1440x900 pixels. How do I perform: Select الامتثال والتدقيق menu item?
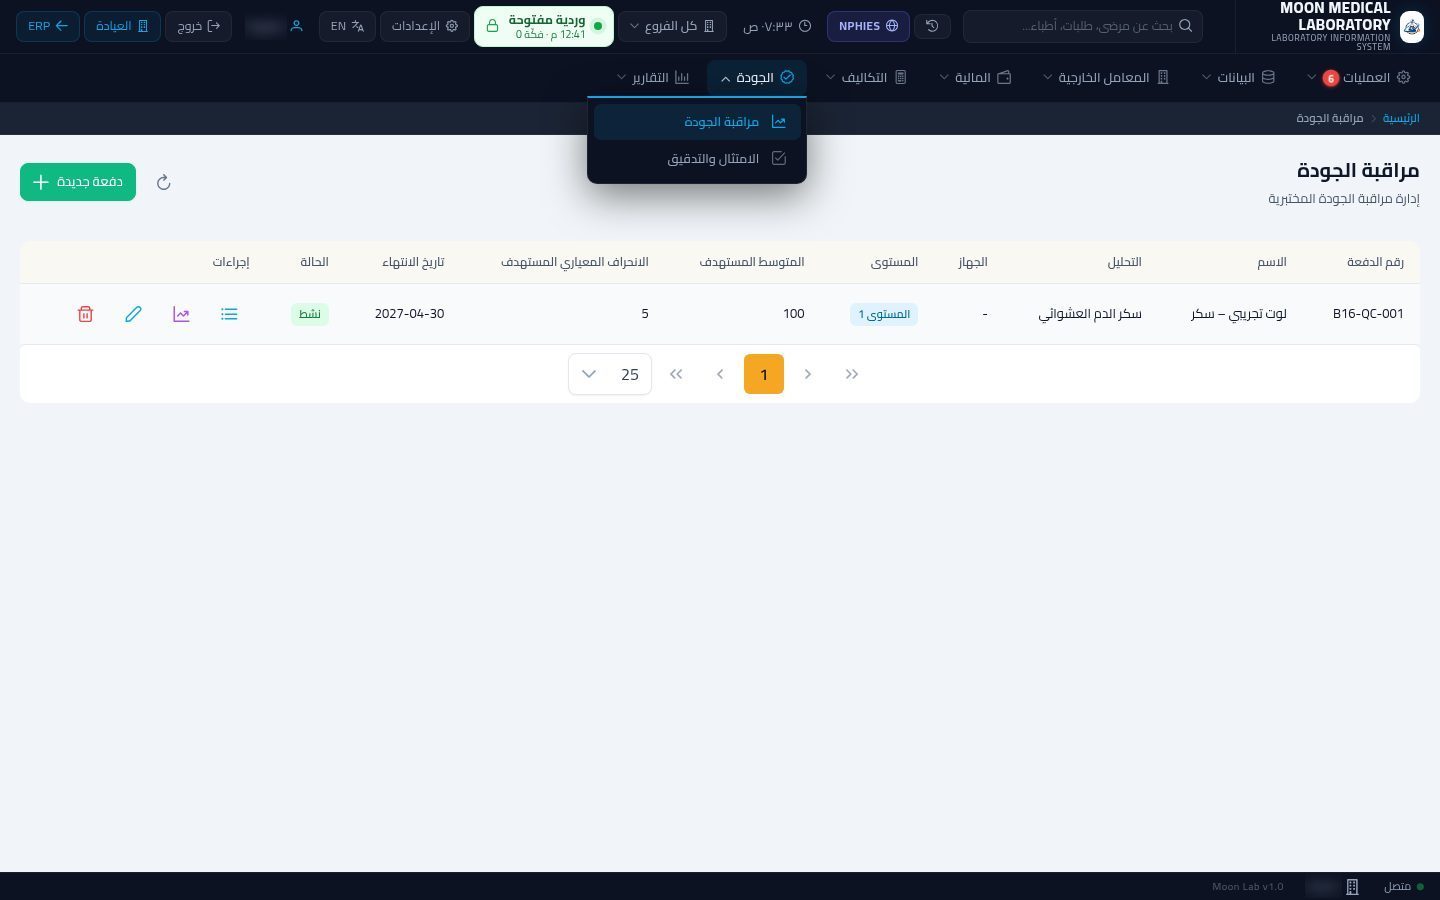point(697,159)
